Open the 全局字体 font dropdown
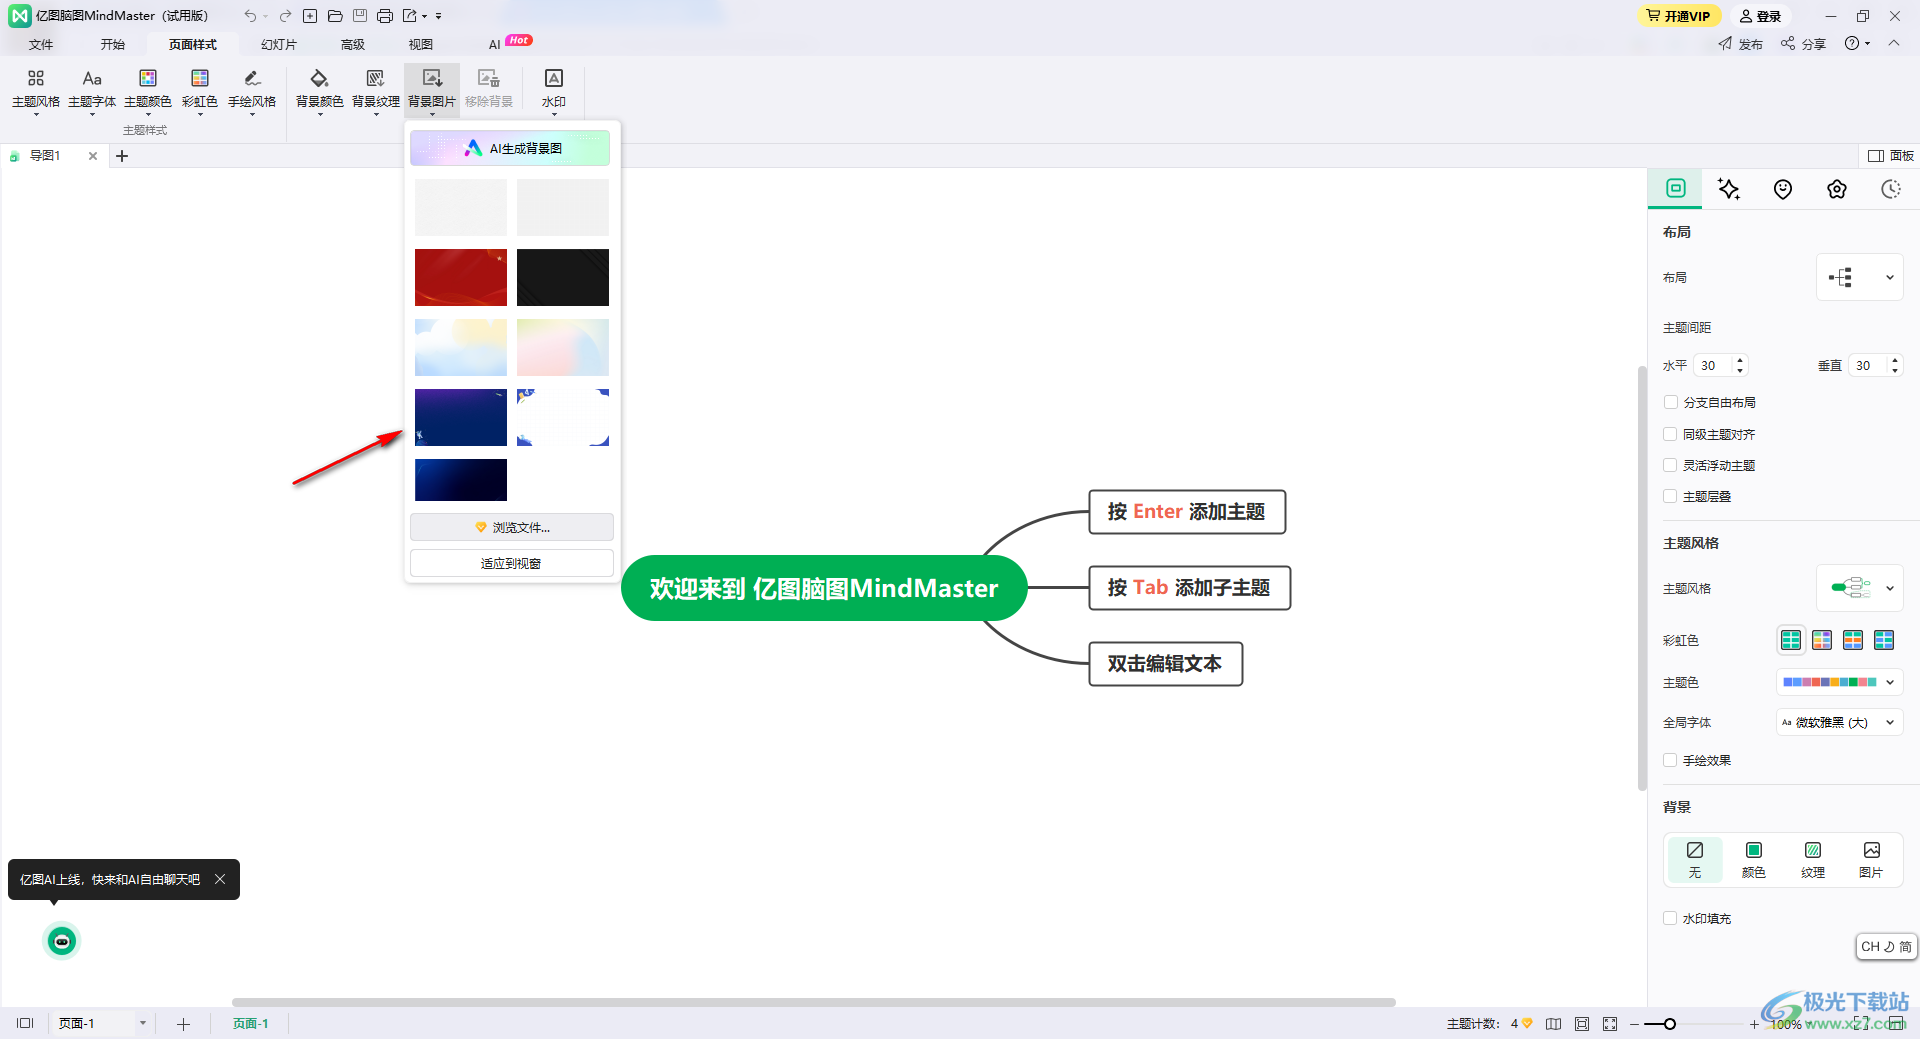 [x=1839, y=723]
